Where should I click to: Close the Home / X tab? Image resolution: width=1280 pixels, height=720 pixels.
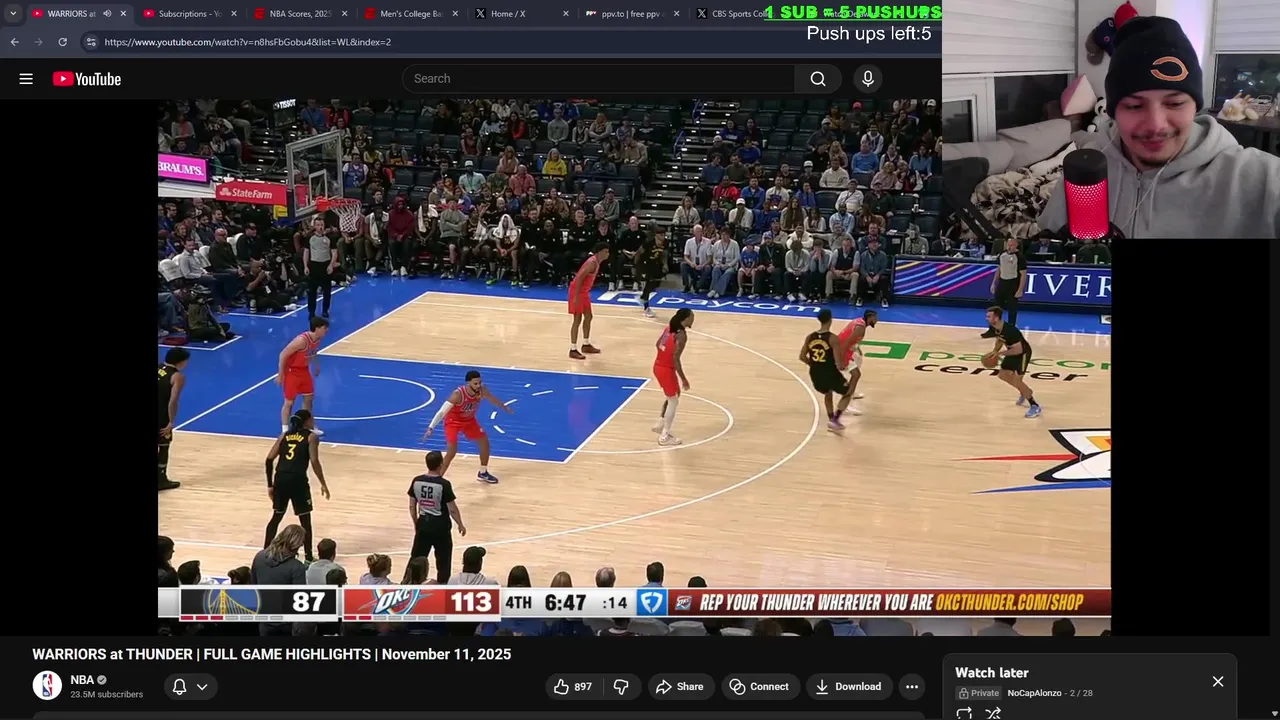566,13
